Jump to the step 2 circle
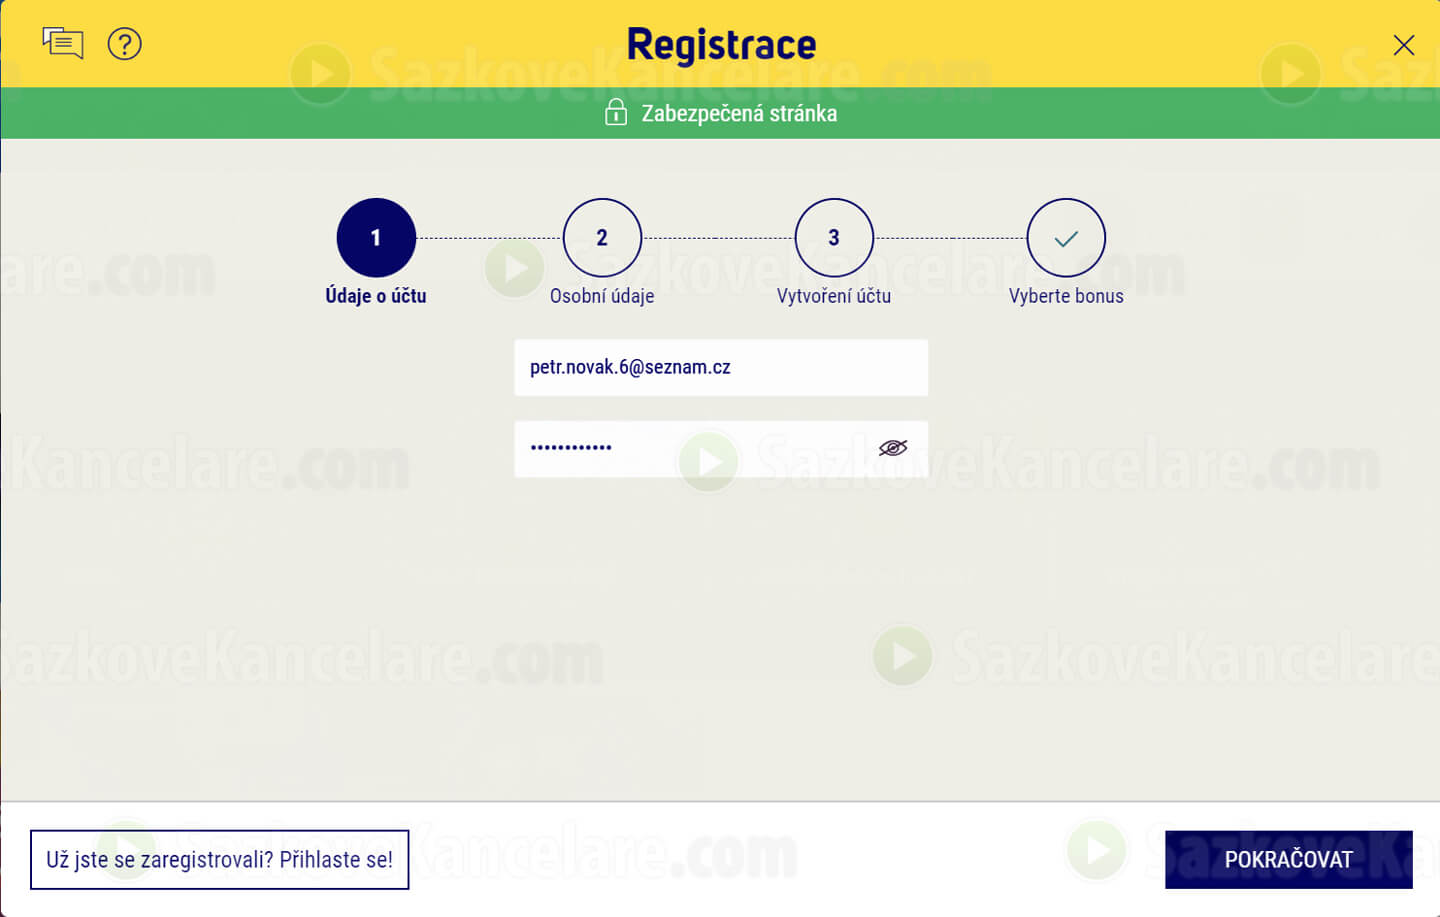Image resolution: width=1440 pixels, height=917 pixels. point(602,238)
